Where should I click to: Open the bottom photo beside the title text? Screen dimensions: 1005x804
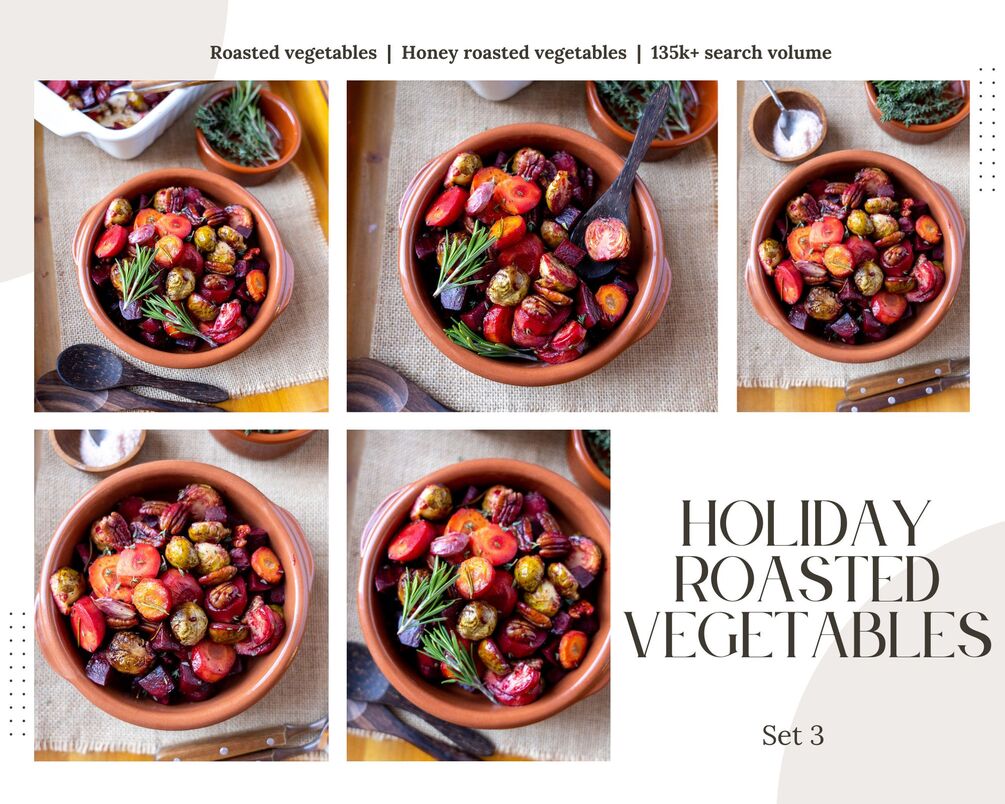(x=478, y=595)
